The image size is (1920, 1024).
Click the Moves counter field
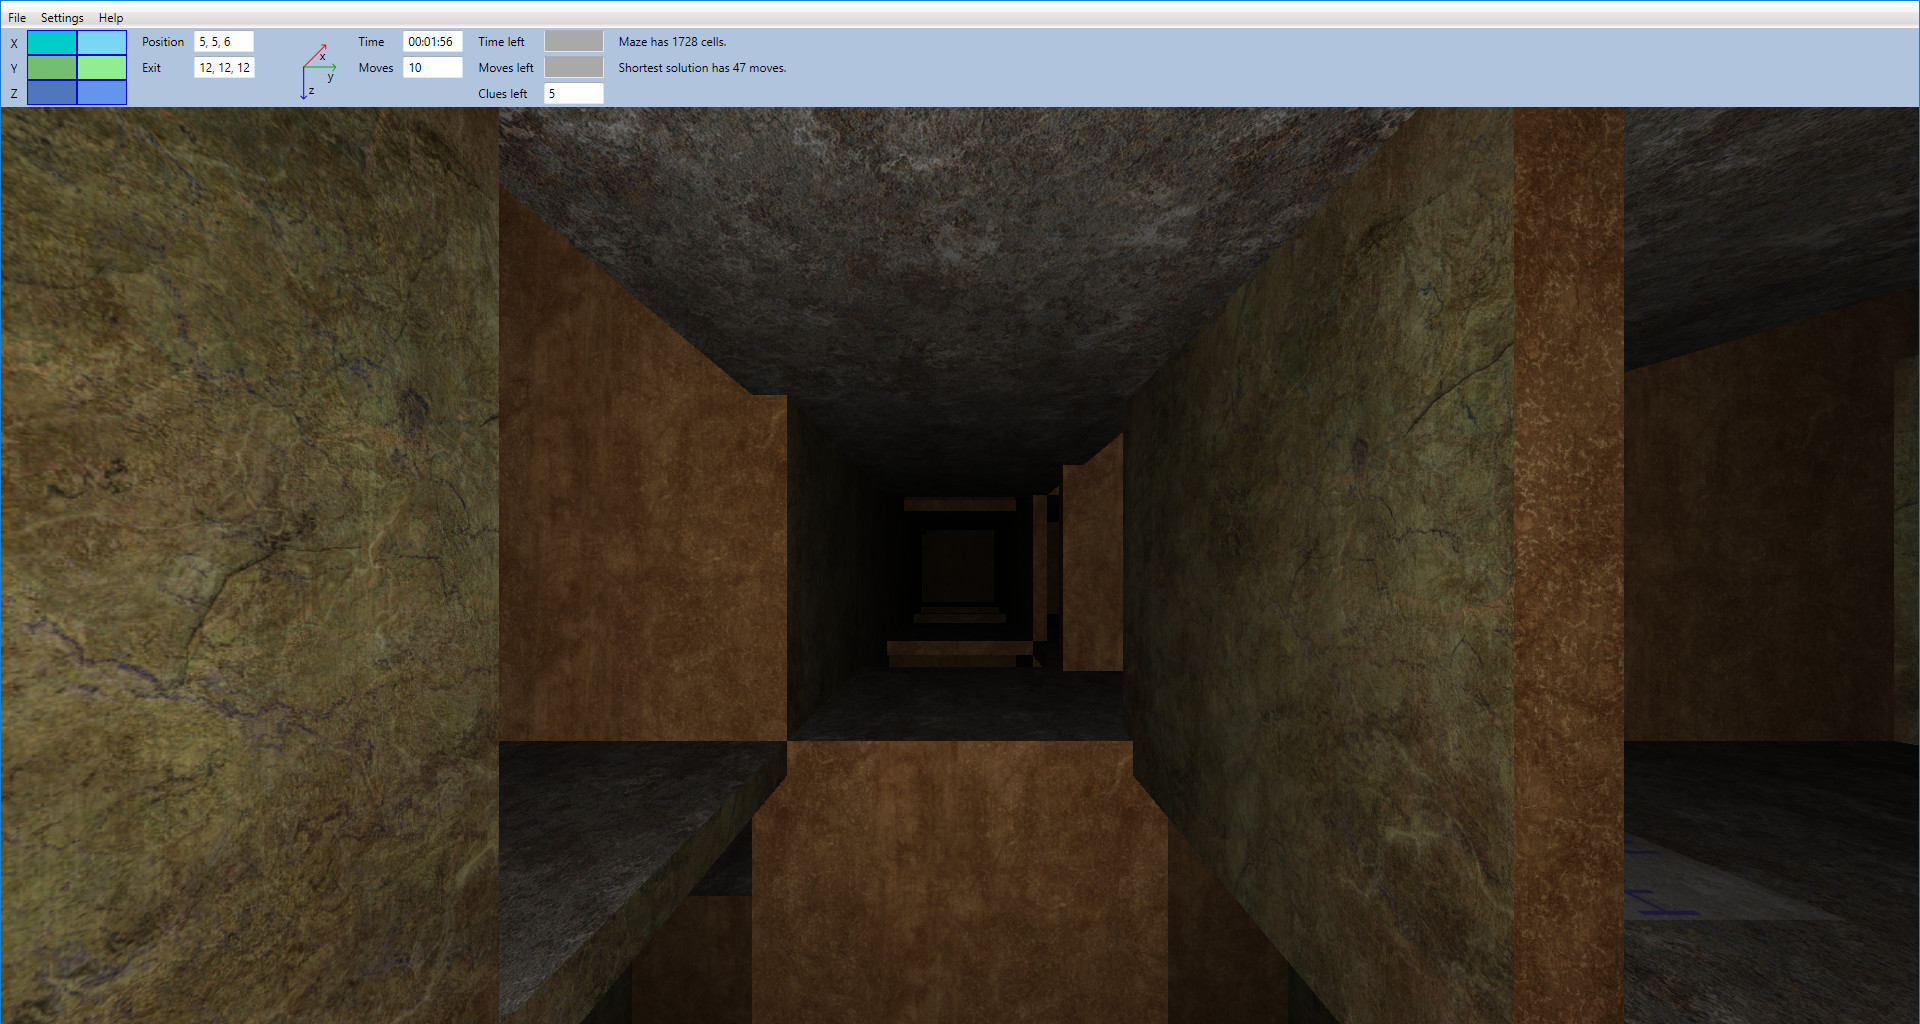[x=432, y=67]
